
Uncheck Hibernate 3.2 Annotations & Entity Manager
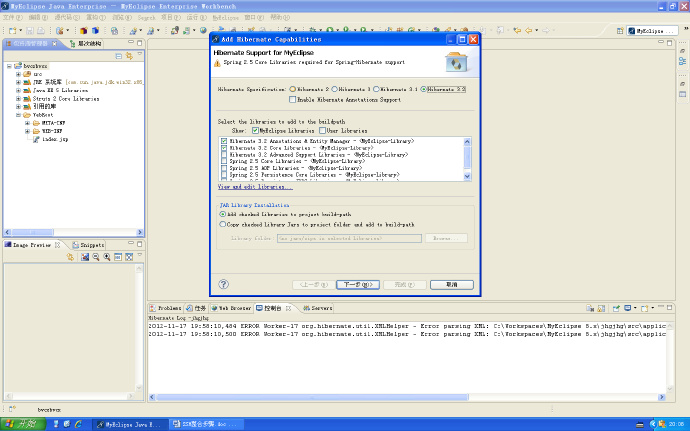pyautogui.click(x=224, y=141)
